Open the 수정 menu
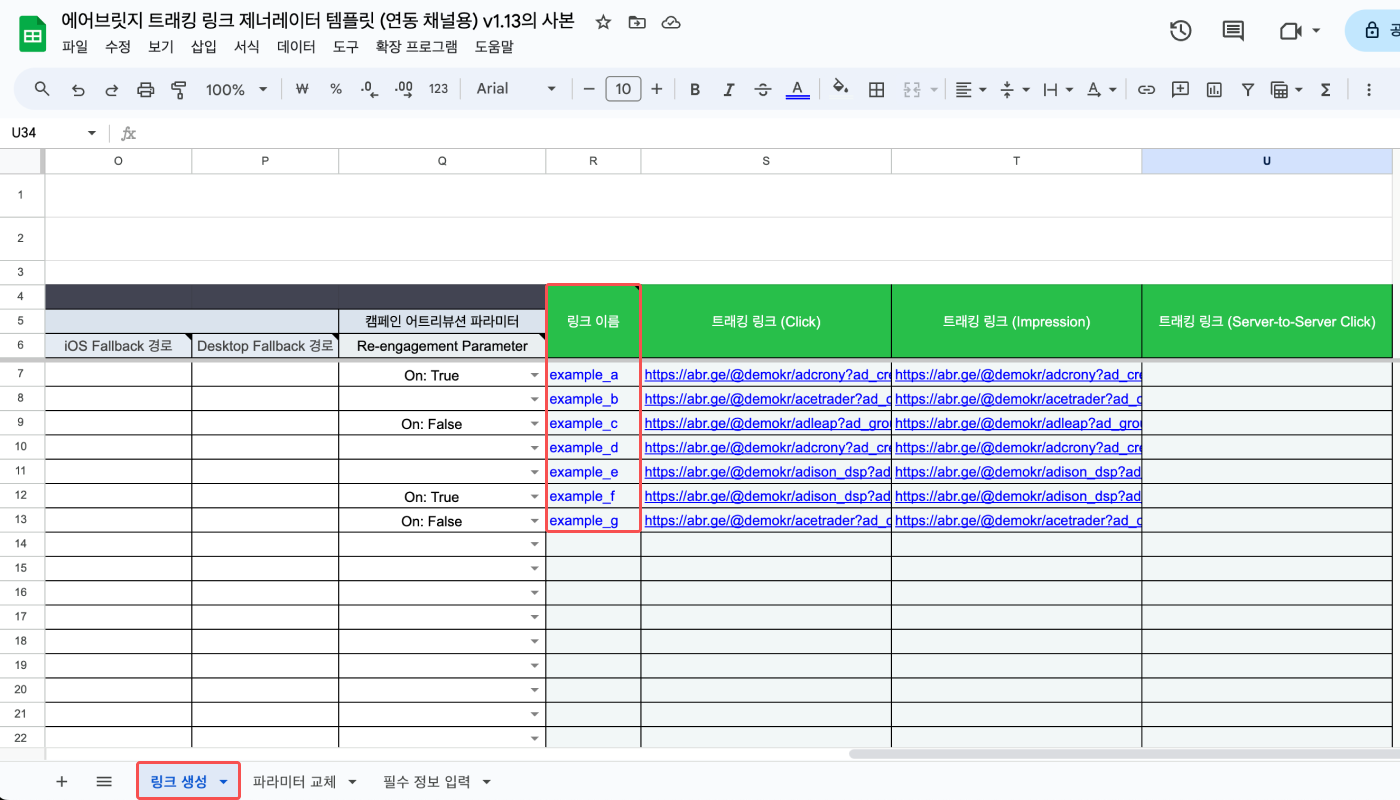This screenshot has height=800, width=1400. (x=118, y=46)
